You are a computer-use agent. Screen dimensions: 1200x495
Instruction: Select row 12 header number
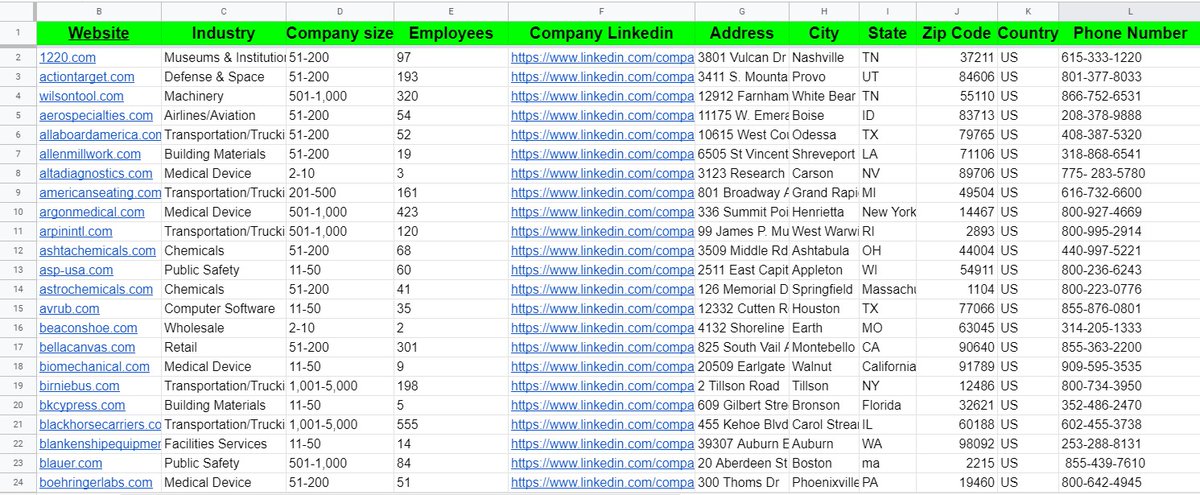point(18,251)
